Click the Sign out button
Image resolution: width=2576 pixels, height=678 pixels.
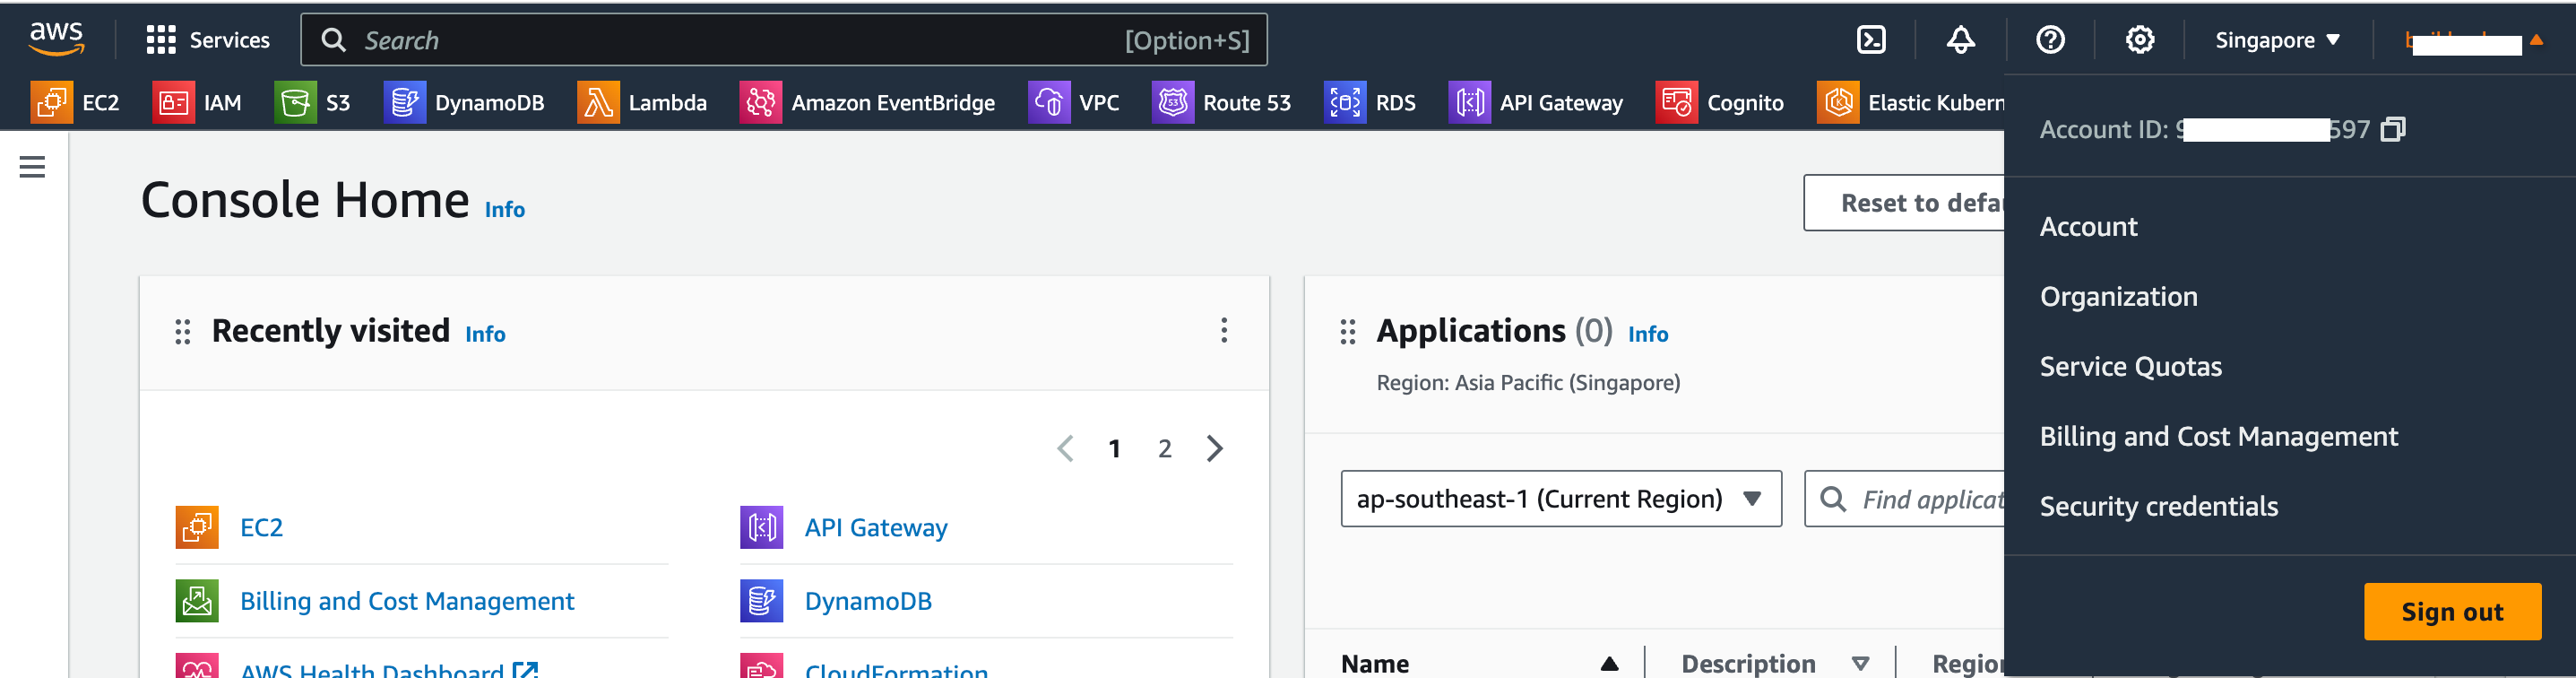[x=2452, y=612]
